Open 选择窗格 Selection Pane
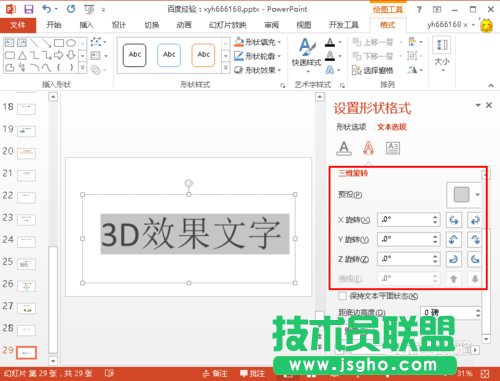The image size is (500, 381). pyautogui.click(x=373, y=70)
